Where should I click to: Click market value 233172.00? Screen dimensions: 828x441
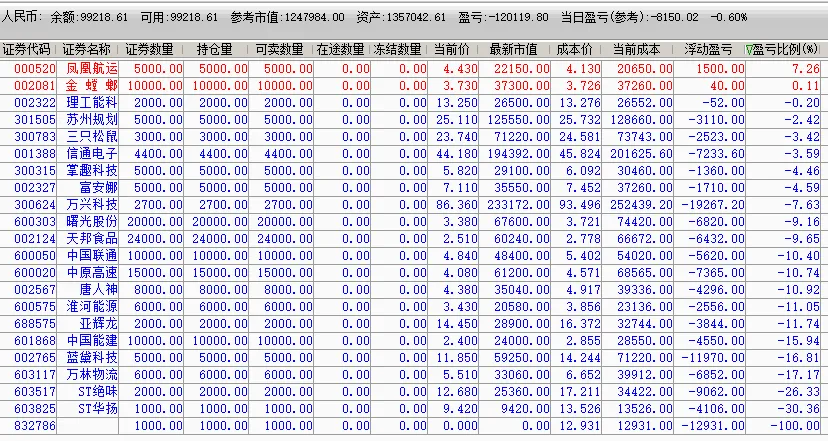(x=519, y=205)
